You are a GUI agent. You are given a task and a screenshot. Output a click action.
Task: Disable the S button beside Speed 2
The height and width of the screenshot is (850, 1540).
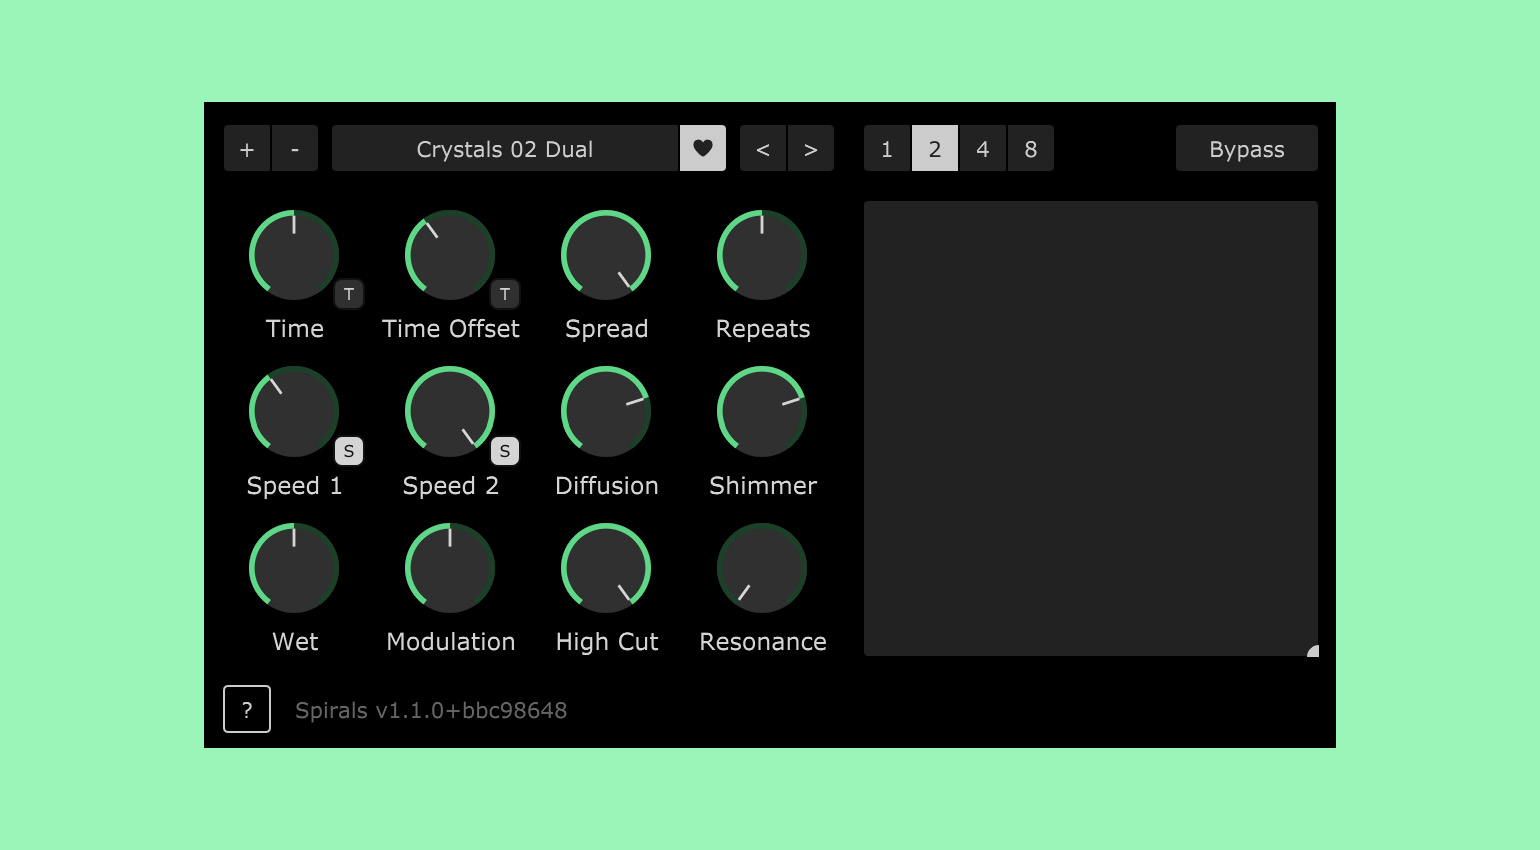[505, 451]
